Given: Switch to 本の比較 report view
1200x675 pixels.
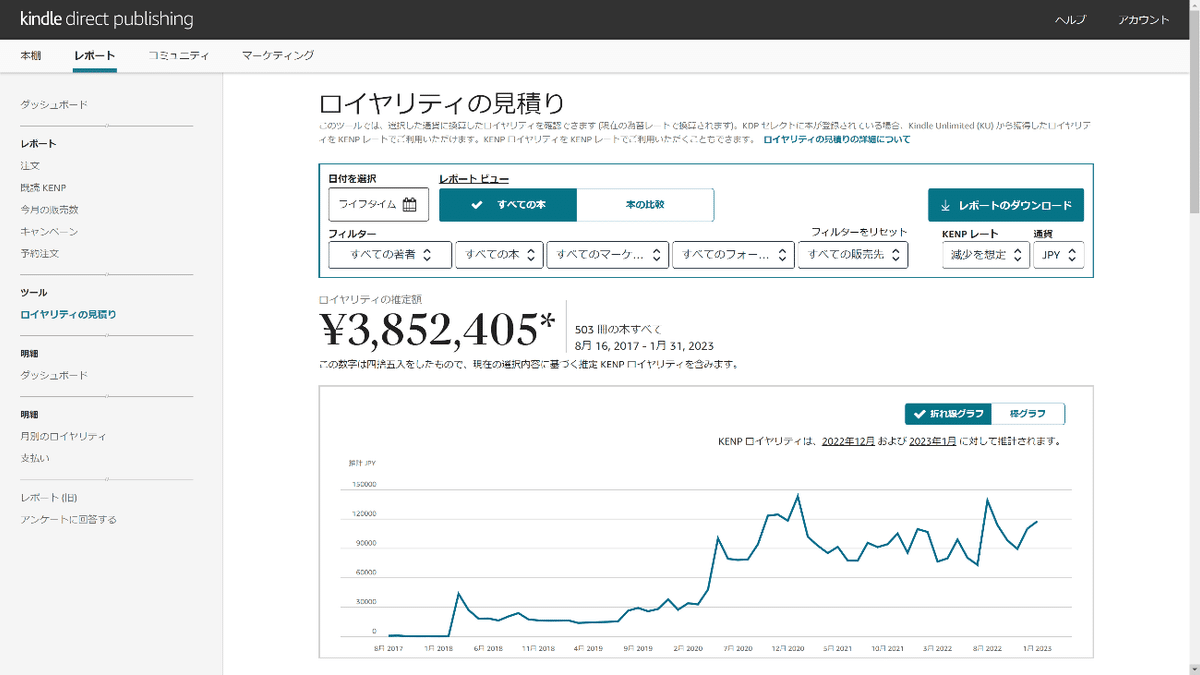Looking at the screenshot, I should pyautogui.click(x=645, y=204).
